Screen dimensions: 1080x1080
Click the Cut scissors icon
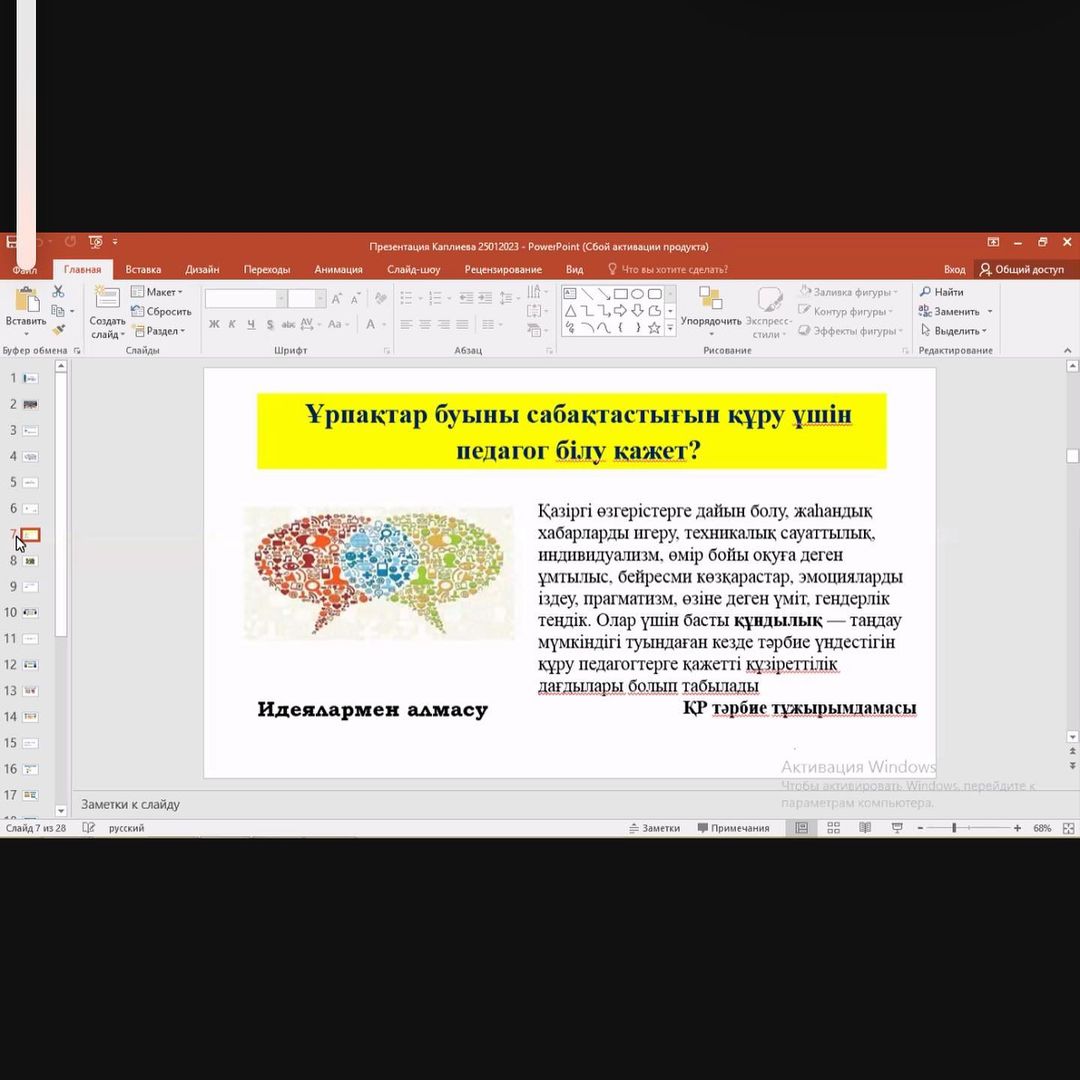pos(58,291)
